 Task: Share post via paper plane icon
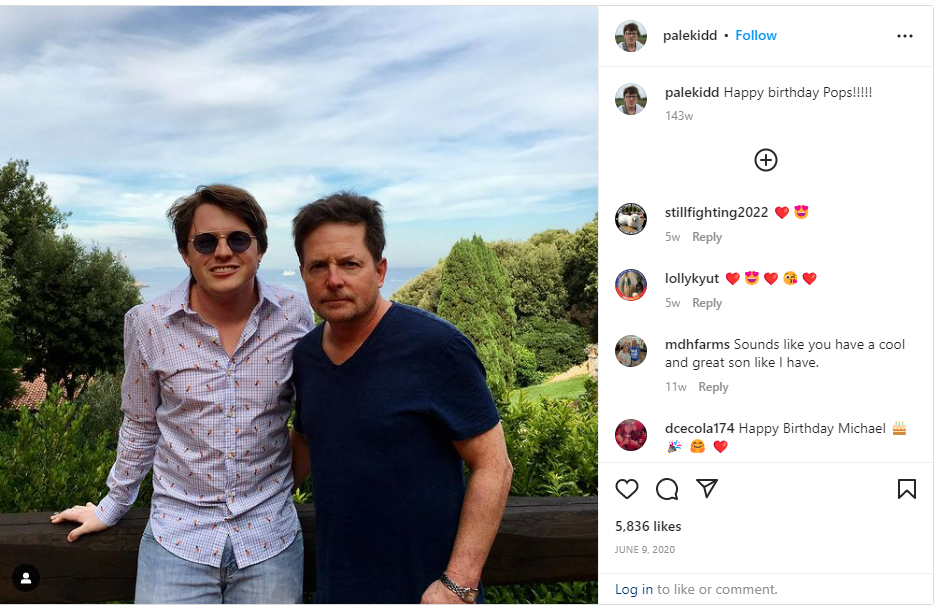tap(707, 489)
